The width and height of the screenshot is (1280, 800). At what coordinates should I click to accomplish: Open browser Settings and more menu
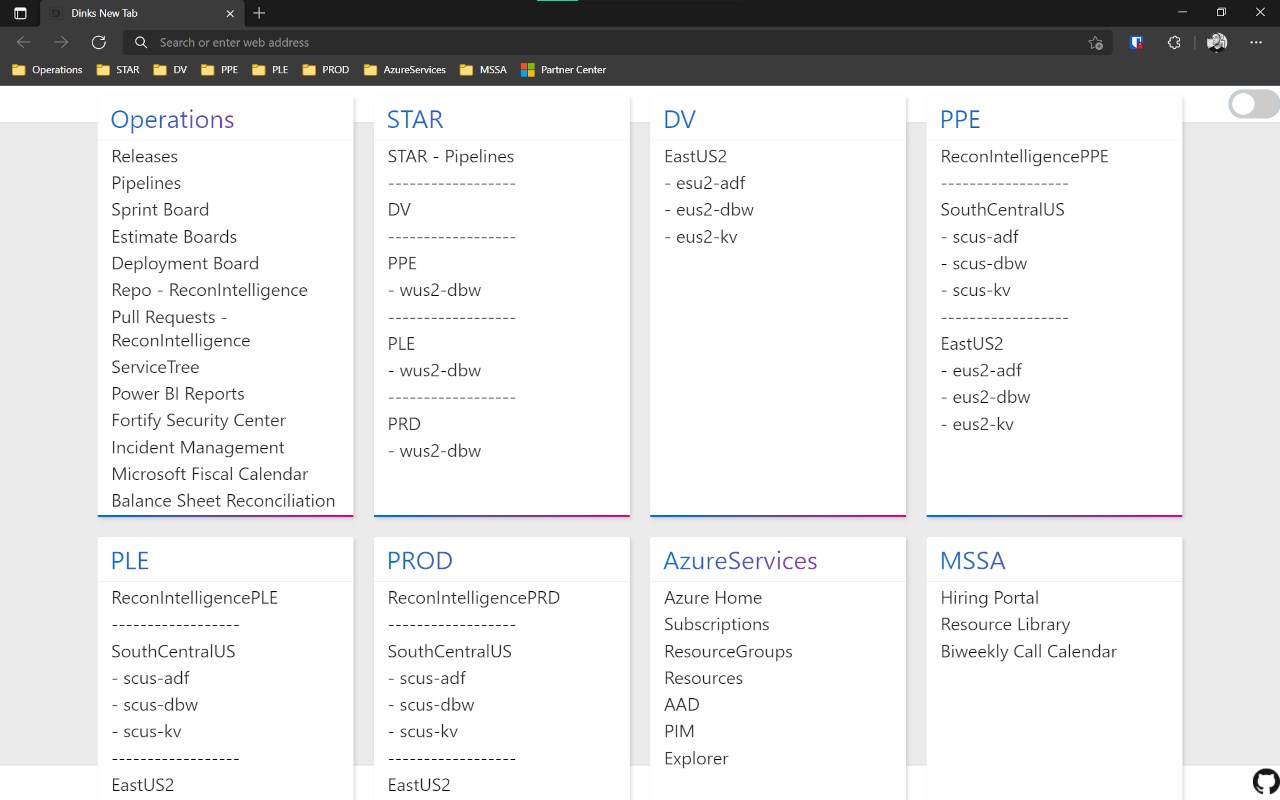tap(1256, 42)
